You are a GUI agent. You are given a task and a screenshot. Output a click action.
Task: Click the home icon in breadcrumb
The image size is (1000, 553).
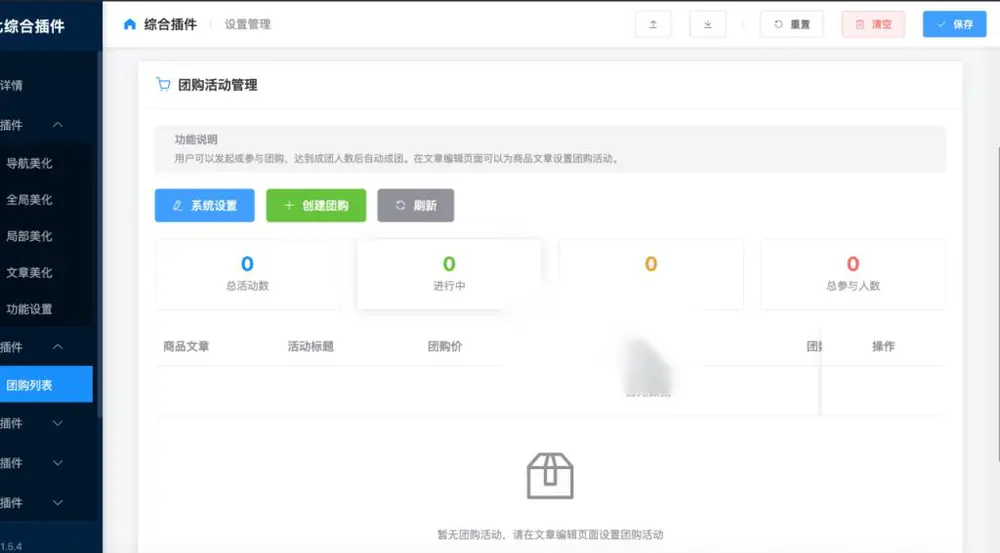click(x=129, y=24)
